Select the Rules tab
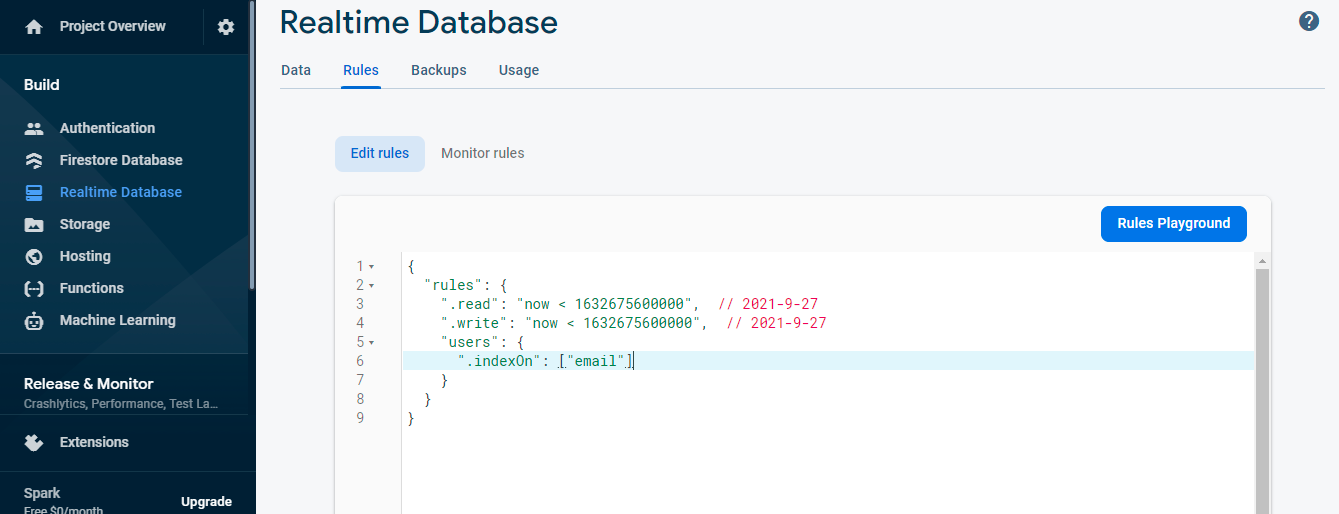The height and width of the screenshot is (514, 1339). pos(361,70)
